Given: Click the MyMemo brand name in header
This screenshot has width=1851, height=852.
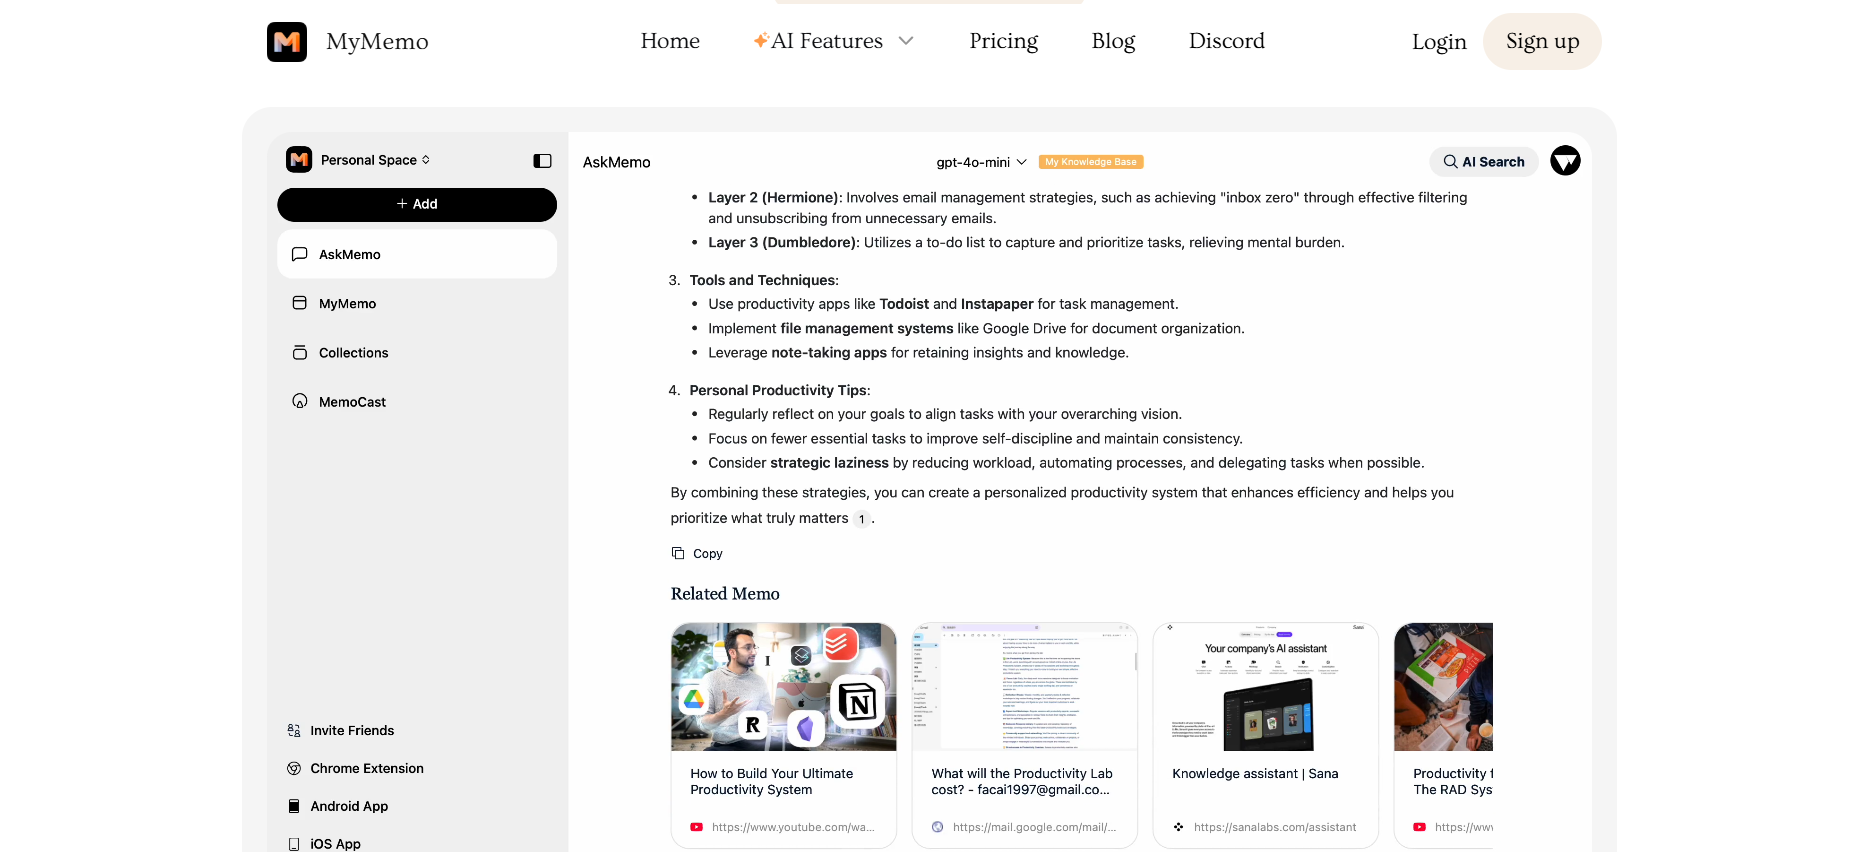Looking at the screenshot, I should (377, 42).
